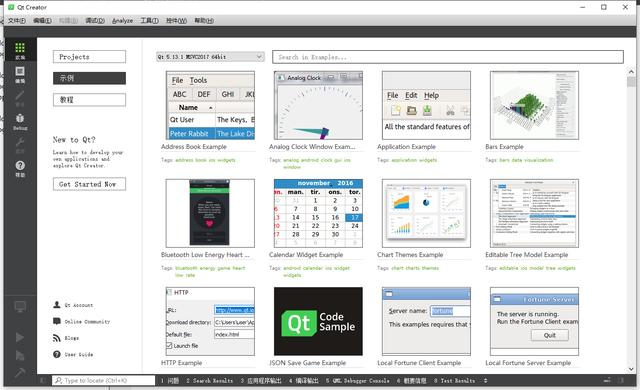Click the Local Fortune Client Example title

point(419,363)
